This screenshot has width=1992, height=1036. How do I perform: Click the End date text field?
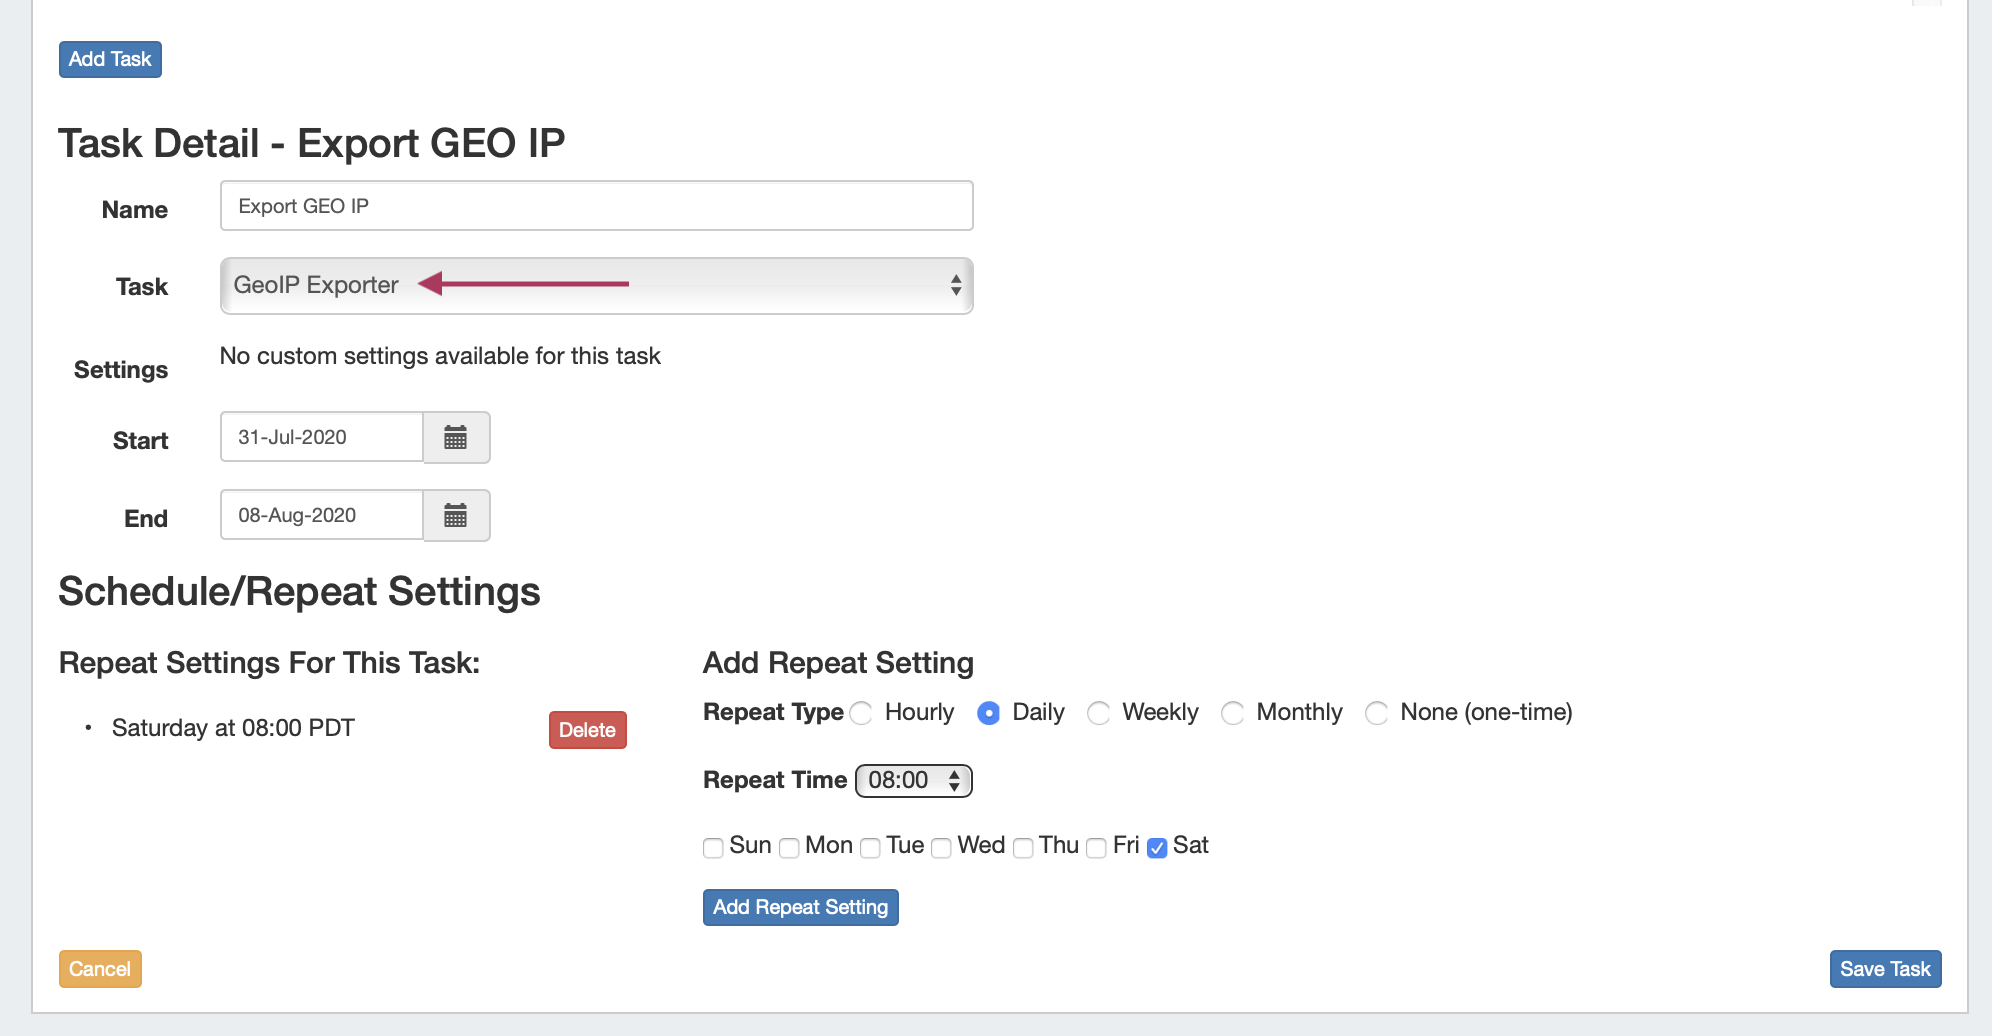[321, 516]
